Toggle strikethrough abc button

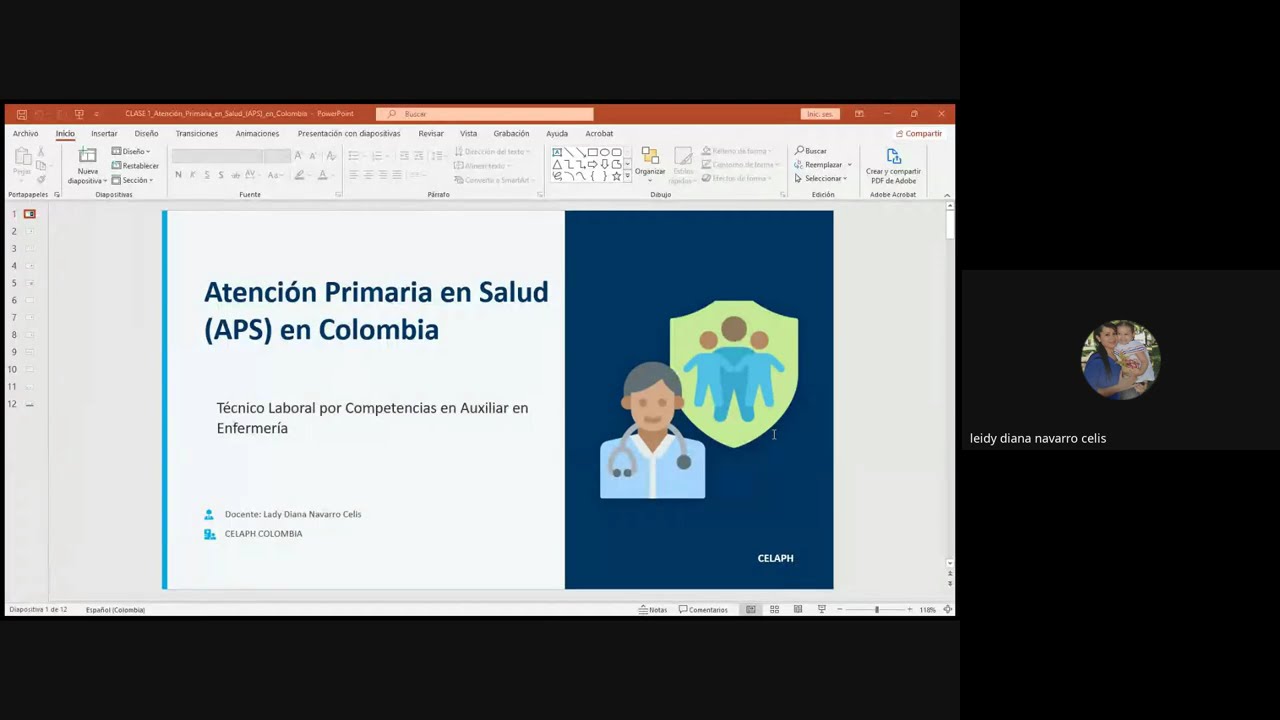236,175
